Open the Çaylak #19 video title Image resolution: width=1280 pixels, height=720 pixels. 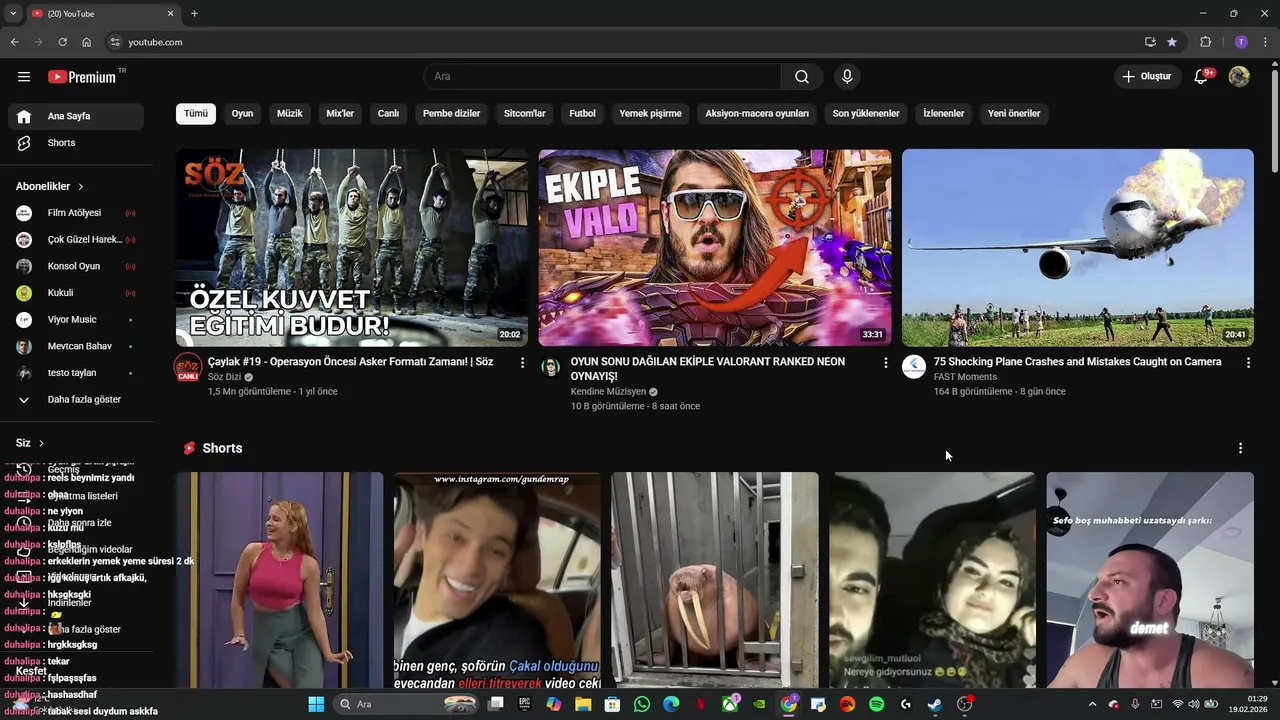351,362
